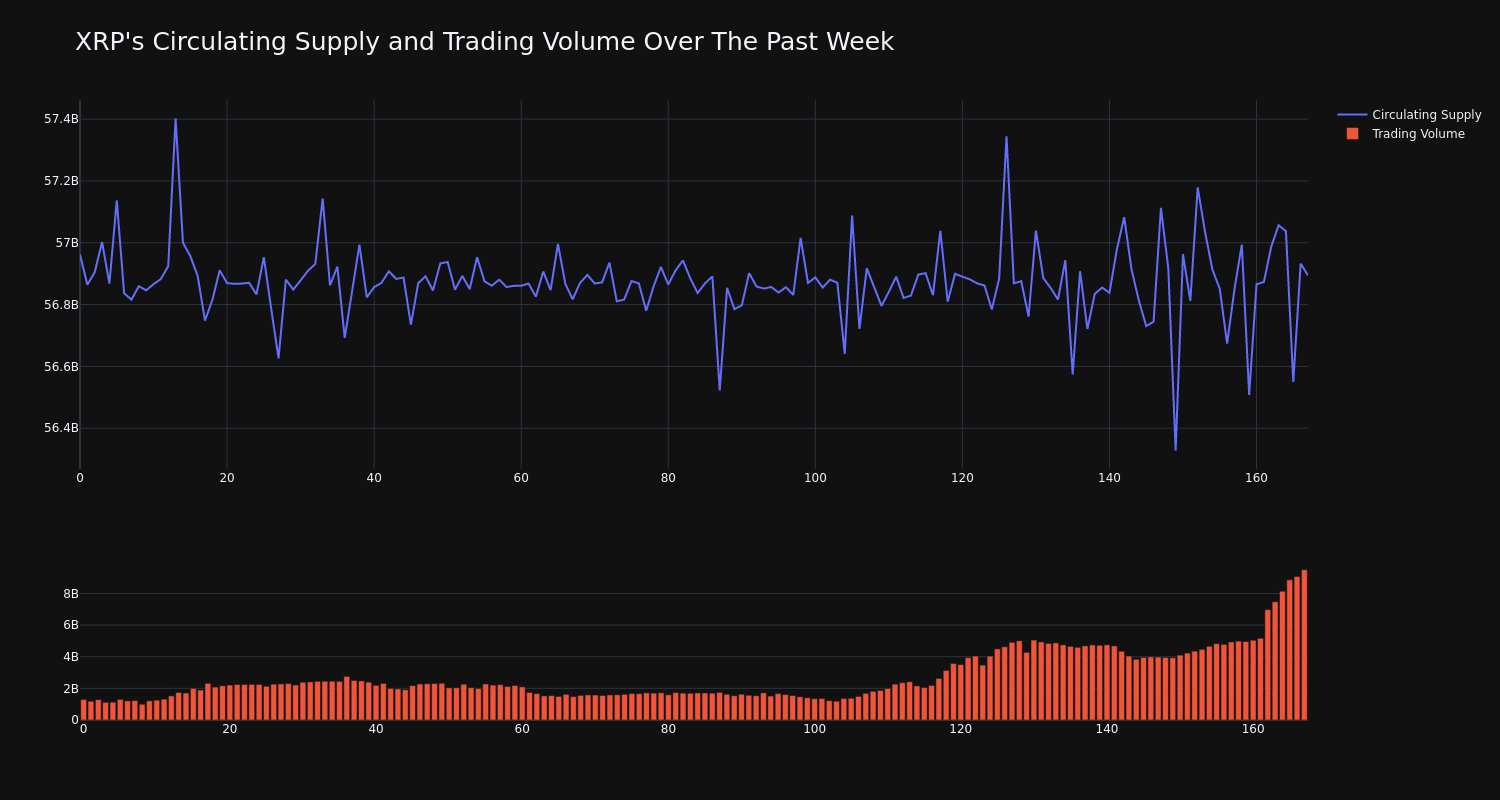Toggle the Circulating Supply legend entry

pos(1409,115)
